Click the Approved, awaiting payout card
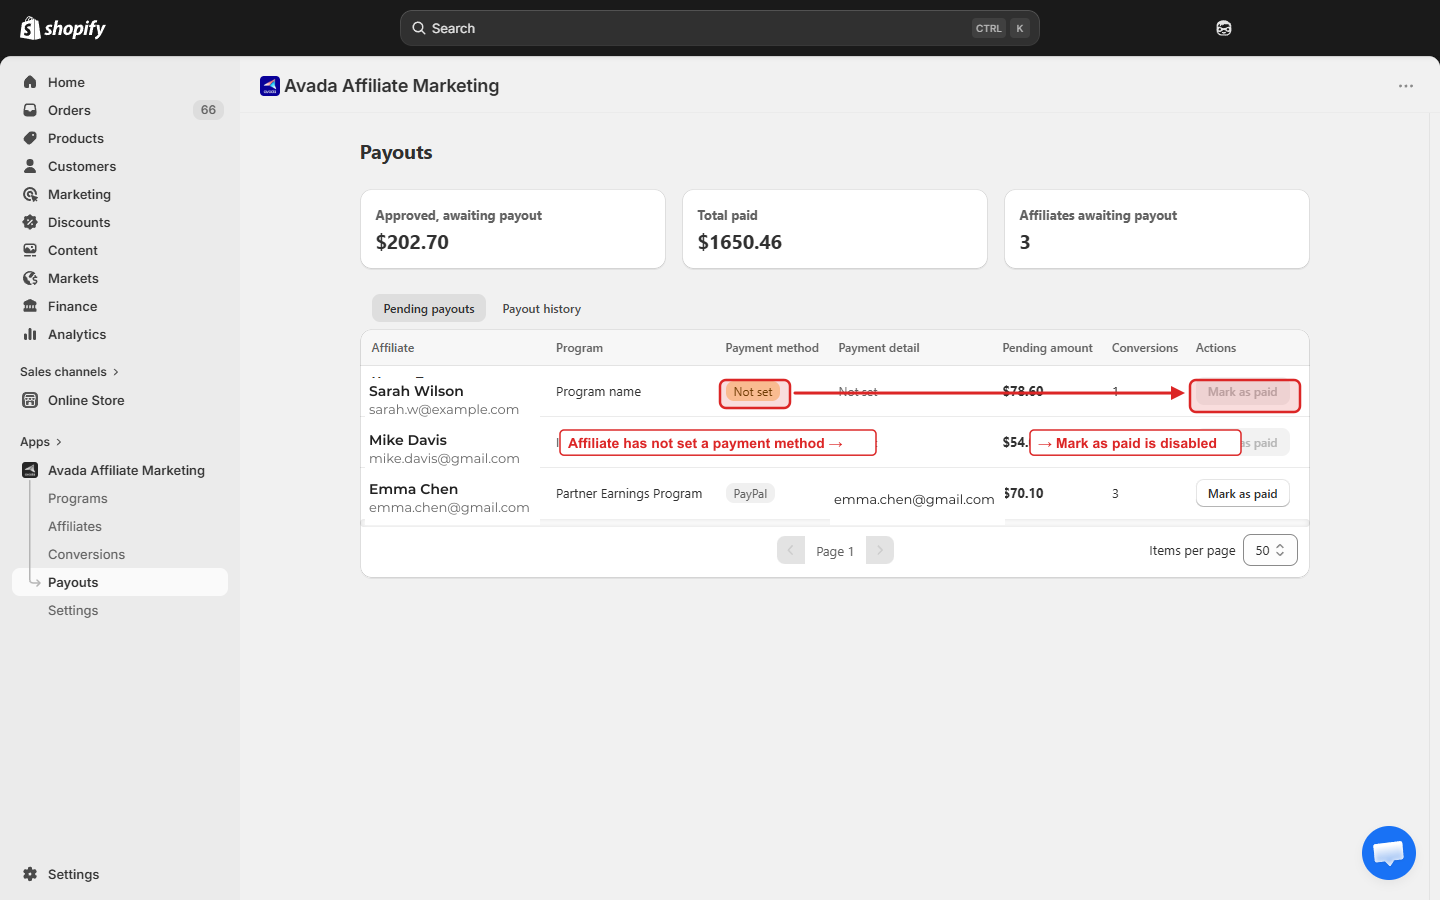The image size is (1440, 900). click(x=513, y=229)
